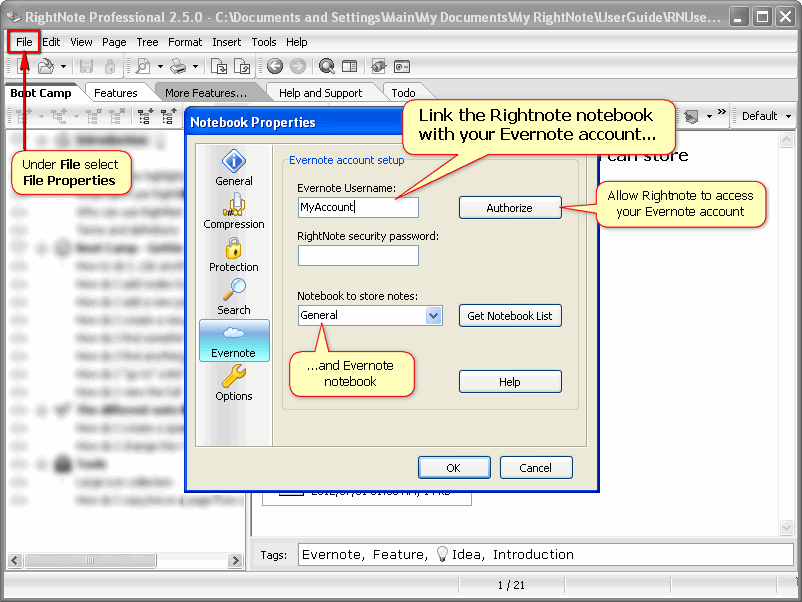
Task: Open the Page menu
Action: click(x=114, y=42)
